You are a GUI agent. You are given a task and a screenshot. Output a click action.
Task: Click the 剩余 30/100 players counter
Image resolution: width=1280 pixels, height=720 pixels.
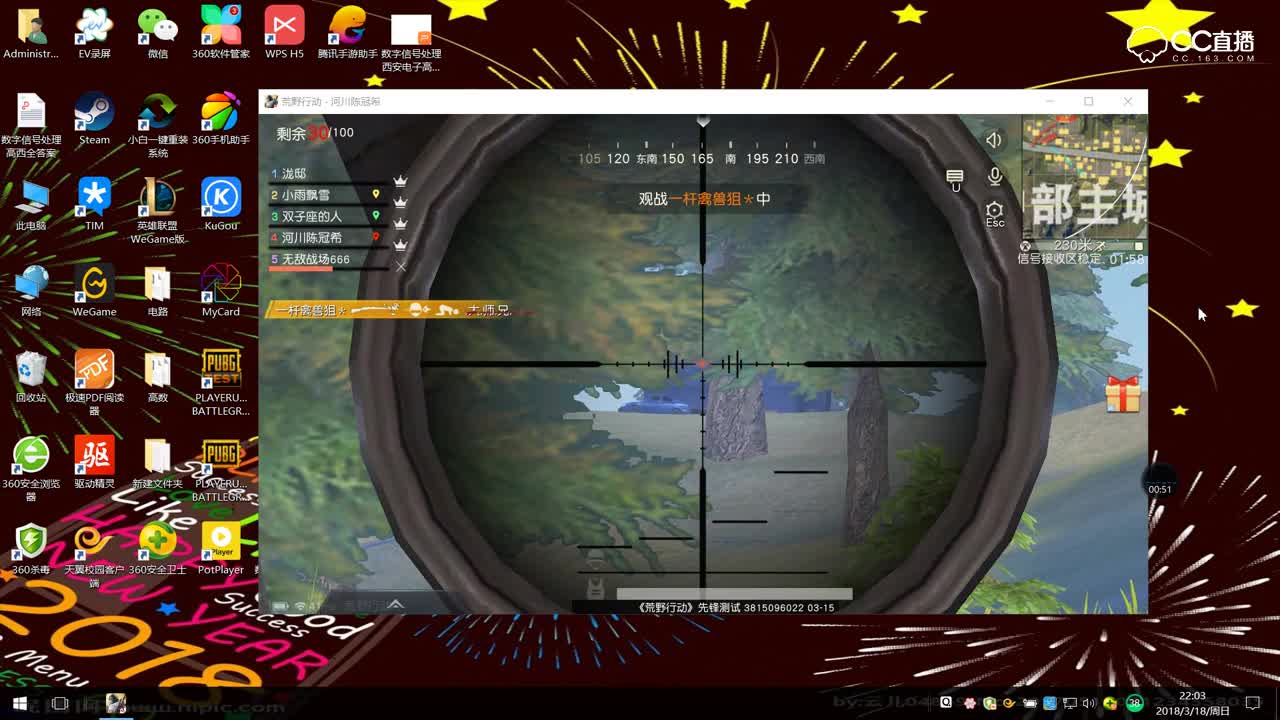click(x=315, y=133)
